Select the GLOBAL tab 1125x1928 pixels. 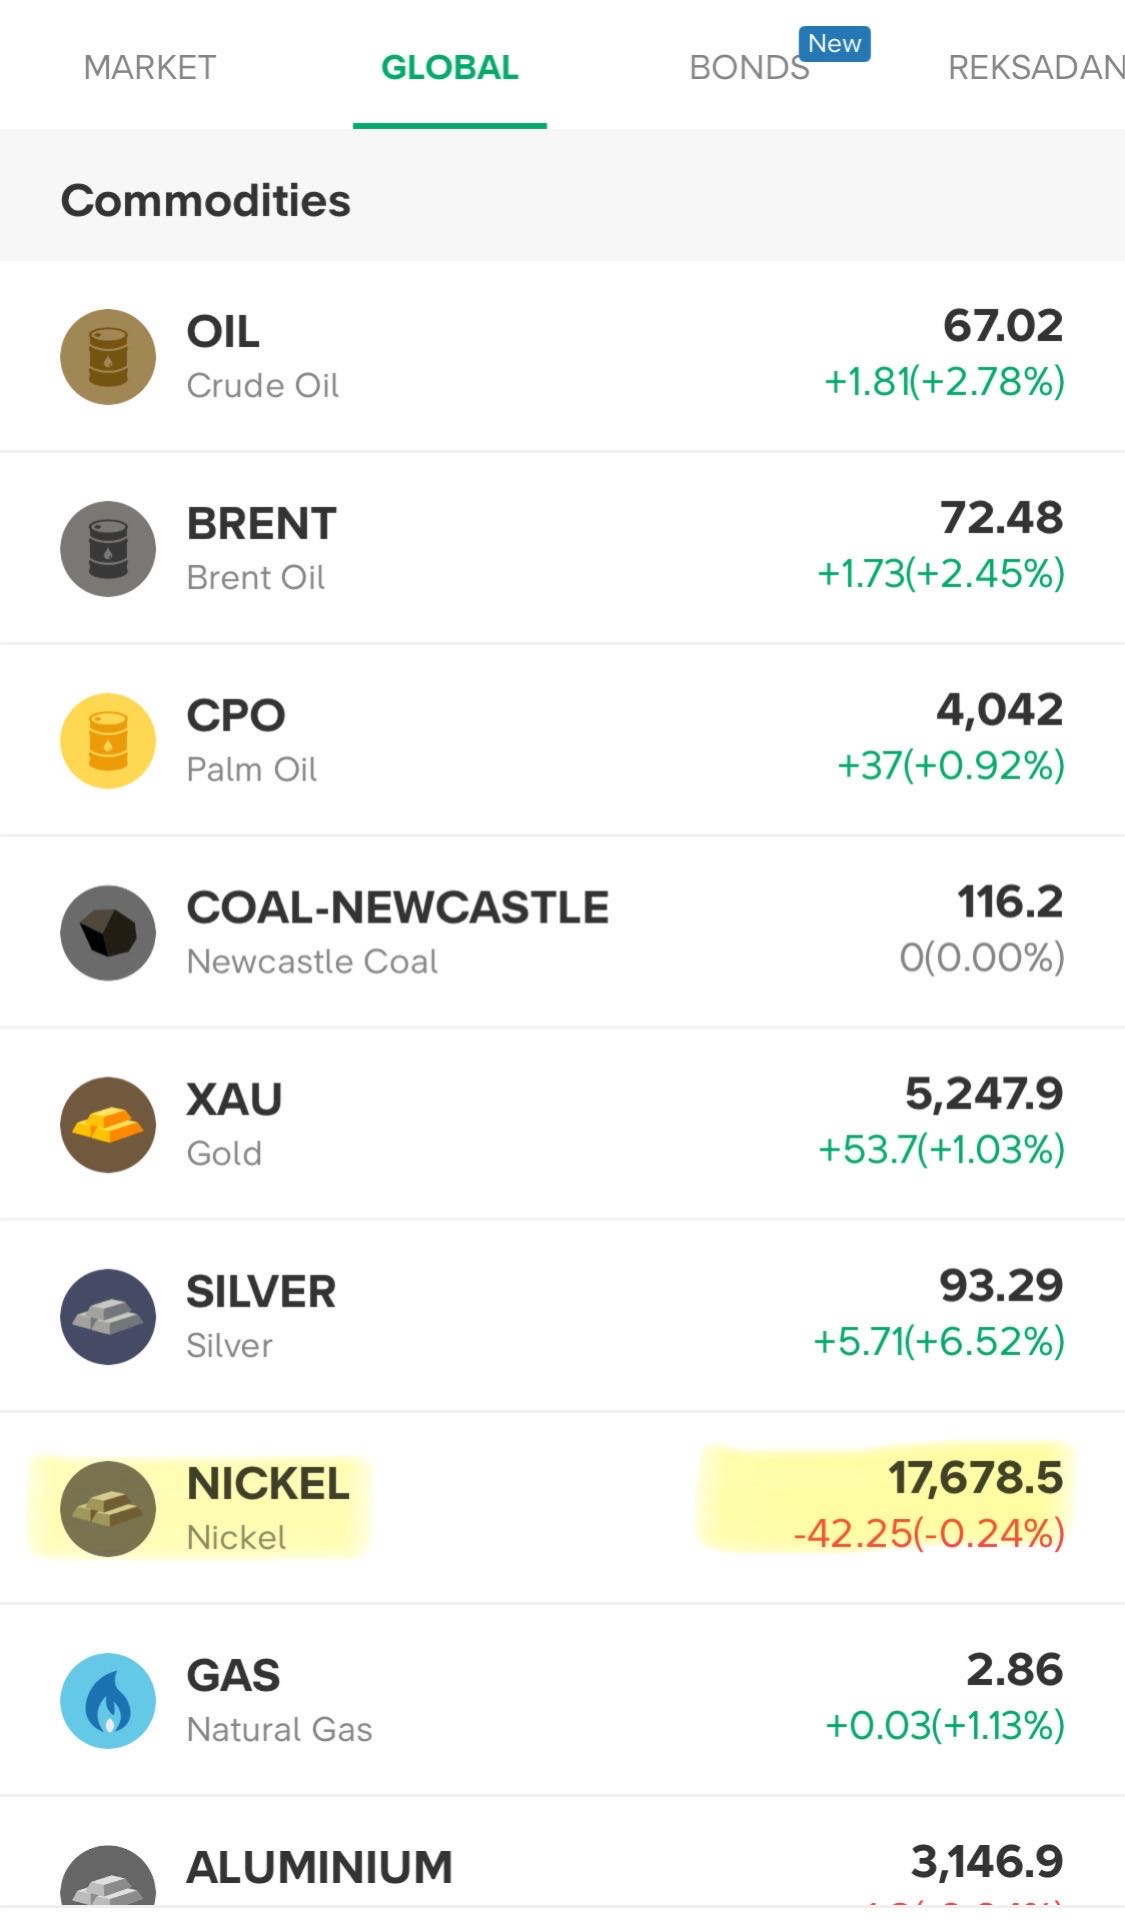tap(450, 68)
